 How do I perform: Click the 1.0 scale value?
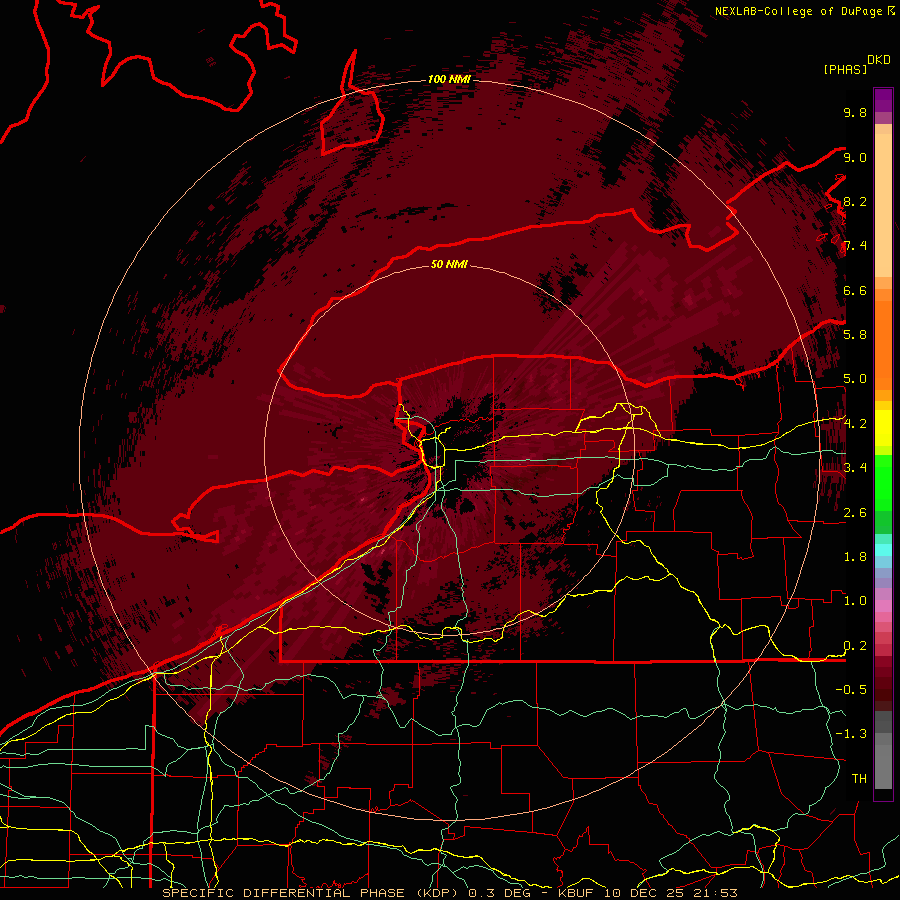[x=855, y=601]
